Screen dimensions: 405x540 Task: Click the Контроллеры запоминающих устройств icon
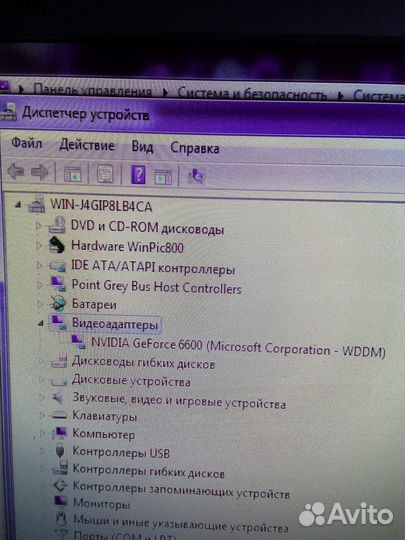pyautogui.click(x=61, y=486)
